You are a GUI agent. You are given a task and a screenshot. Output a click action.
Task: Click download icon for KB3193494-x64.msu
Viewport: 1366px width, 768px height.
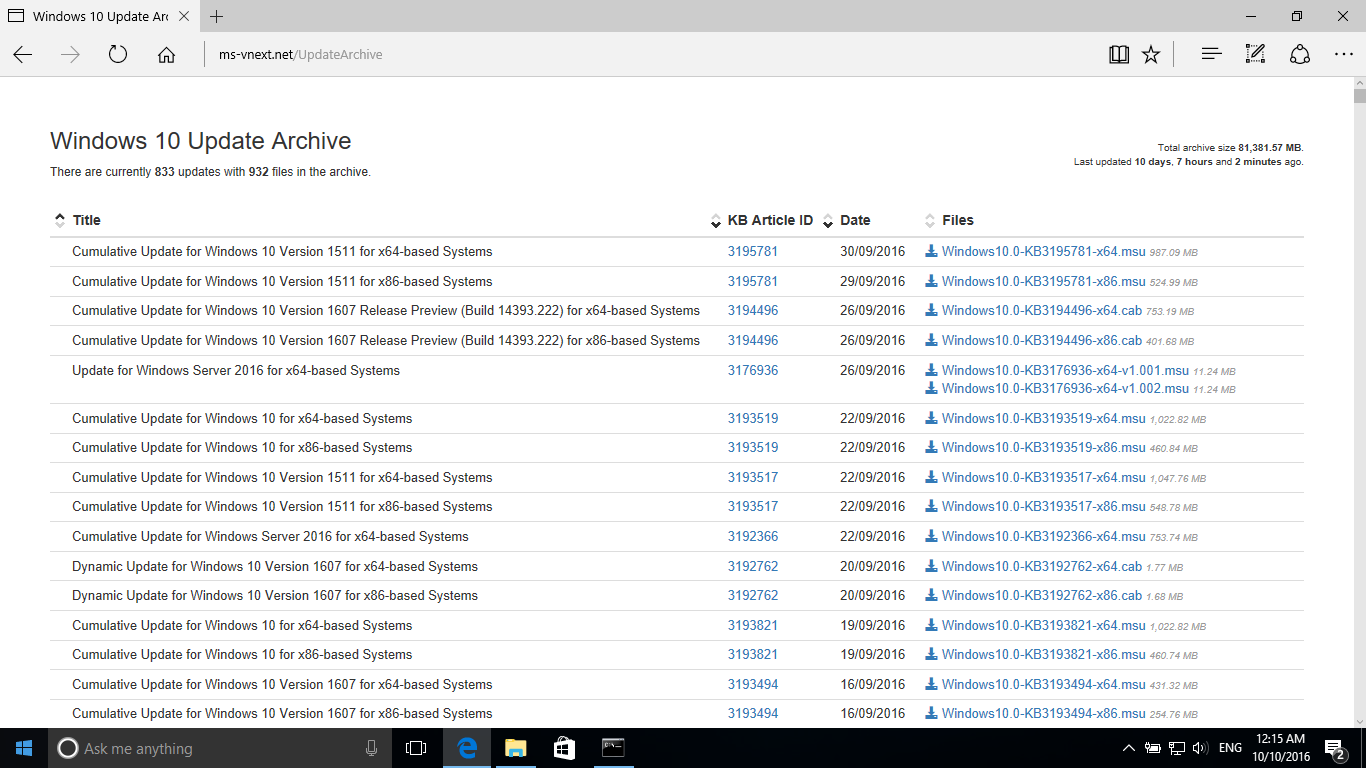pos(931,685)
